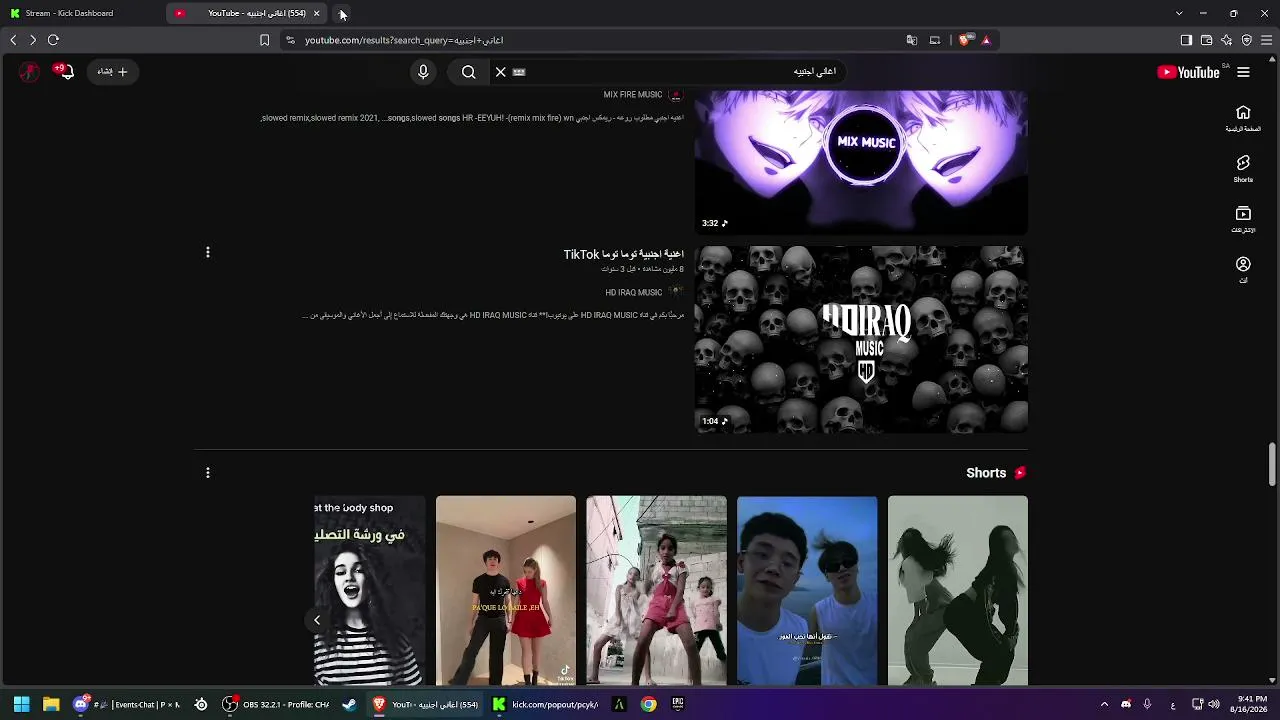Image resolution: width=1280 pixels, height=720 pixels.
Task: Open a new browser tab
Action: point(342,13)
